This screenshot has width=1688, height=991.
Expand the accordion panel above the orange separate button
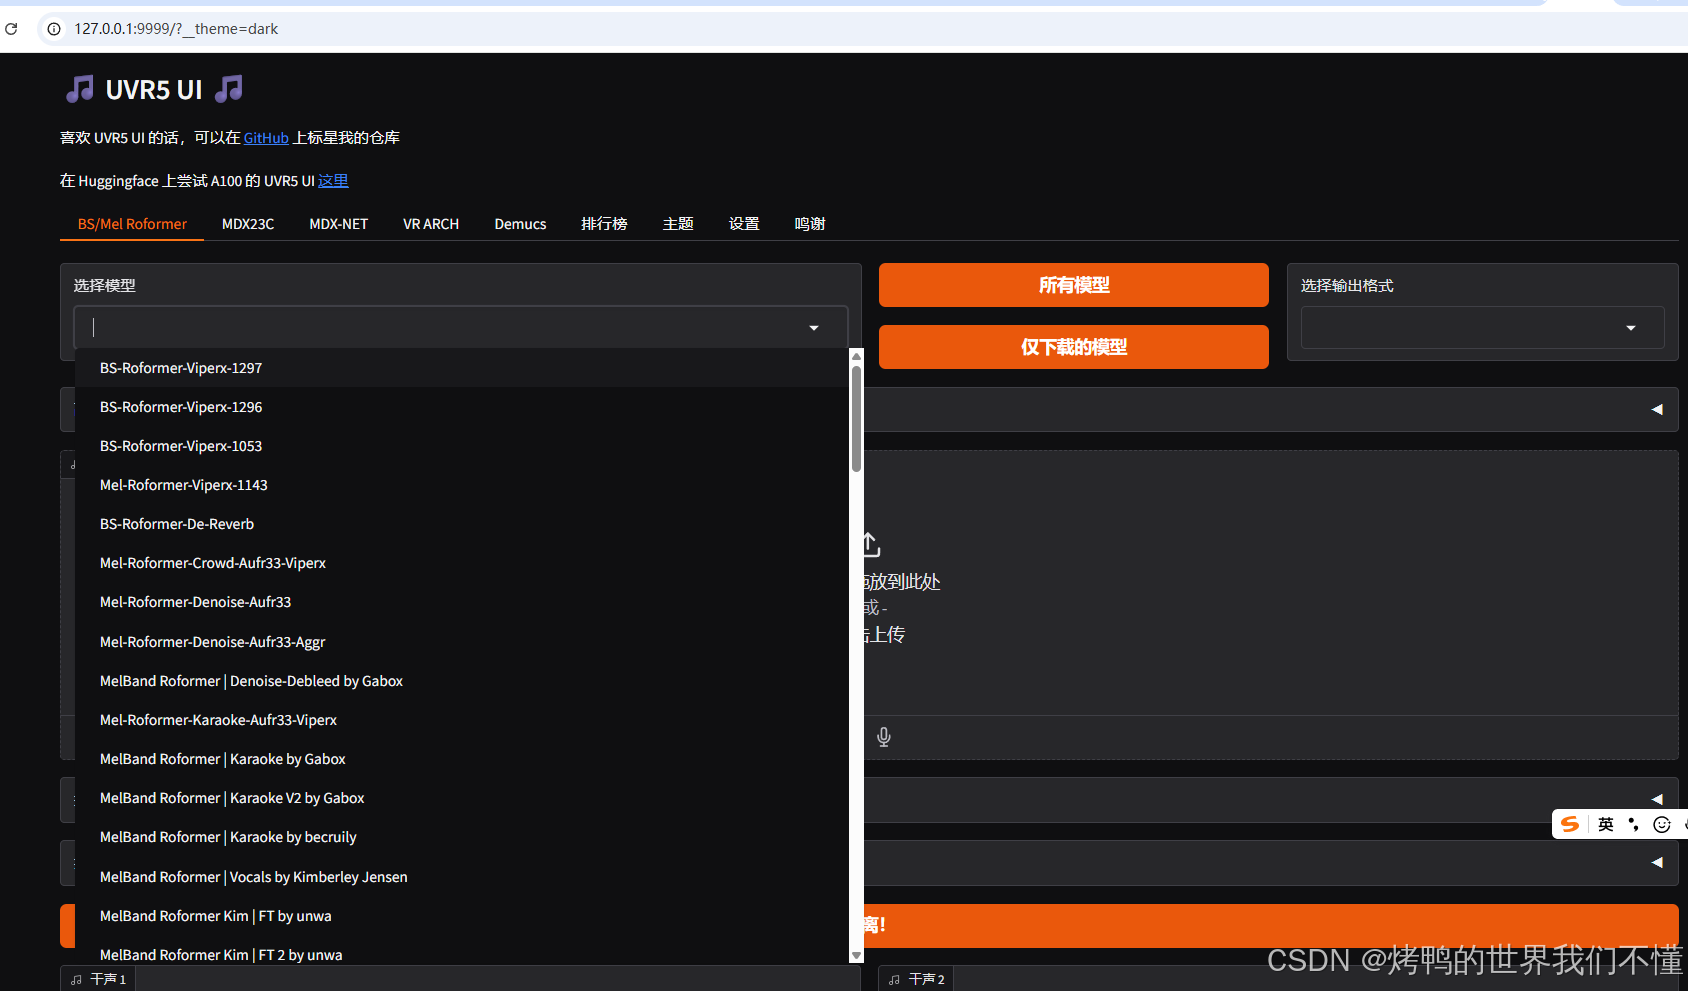[1657, 862]
